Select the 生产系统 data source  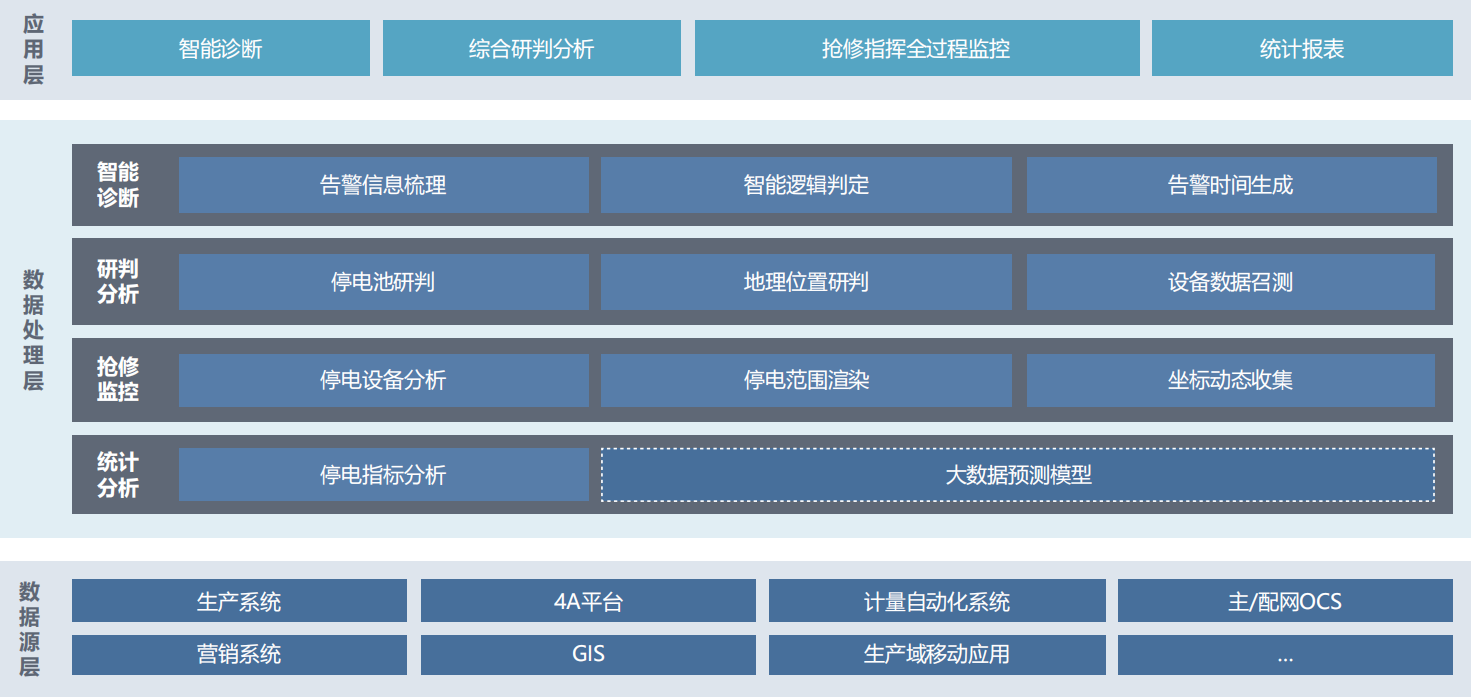click(x=238, y=600)
